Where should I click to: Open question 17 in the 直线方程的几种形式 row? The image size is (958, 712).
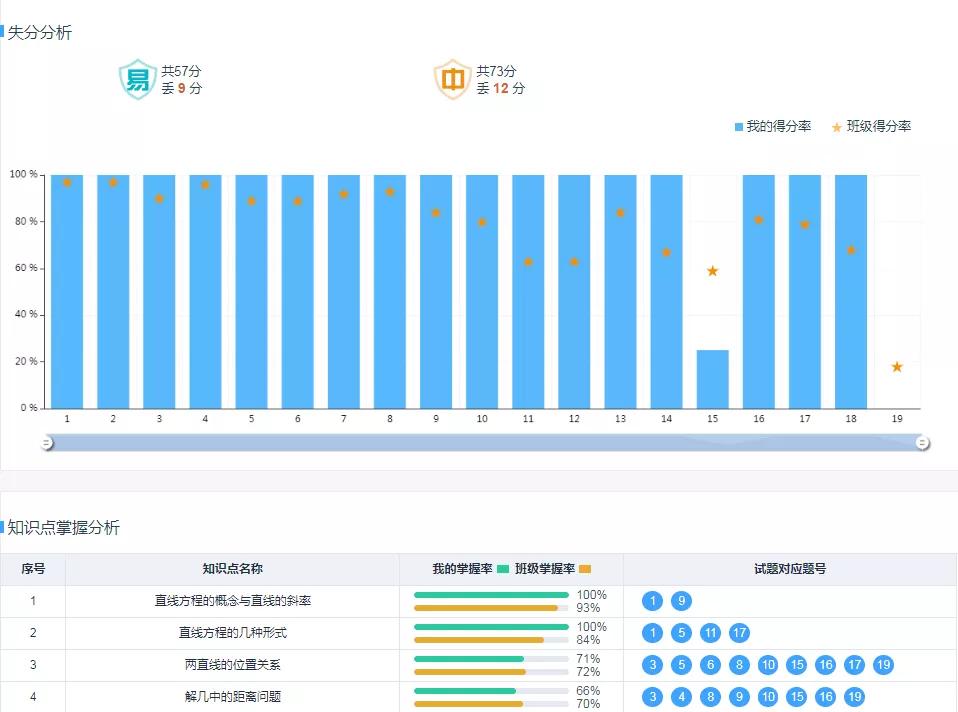click(x=739, y=633)
